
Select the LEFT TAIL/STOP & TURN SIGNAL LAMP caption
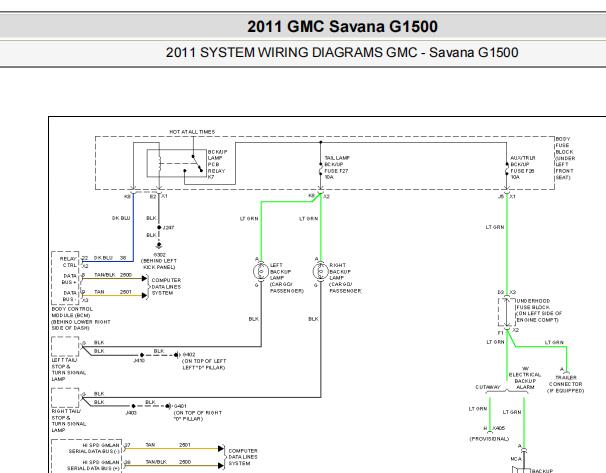[x=69, y=369]
